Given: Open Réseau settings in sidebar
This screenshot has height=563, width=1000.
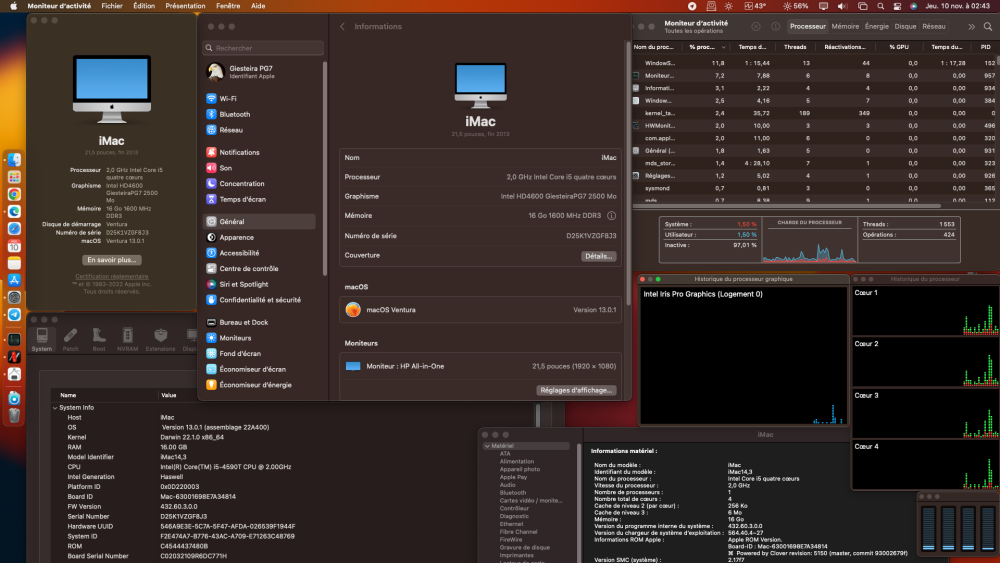Looking at the screenshot, I should coord(261,130).
